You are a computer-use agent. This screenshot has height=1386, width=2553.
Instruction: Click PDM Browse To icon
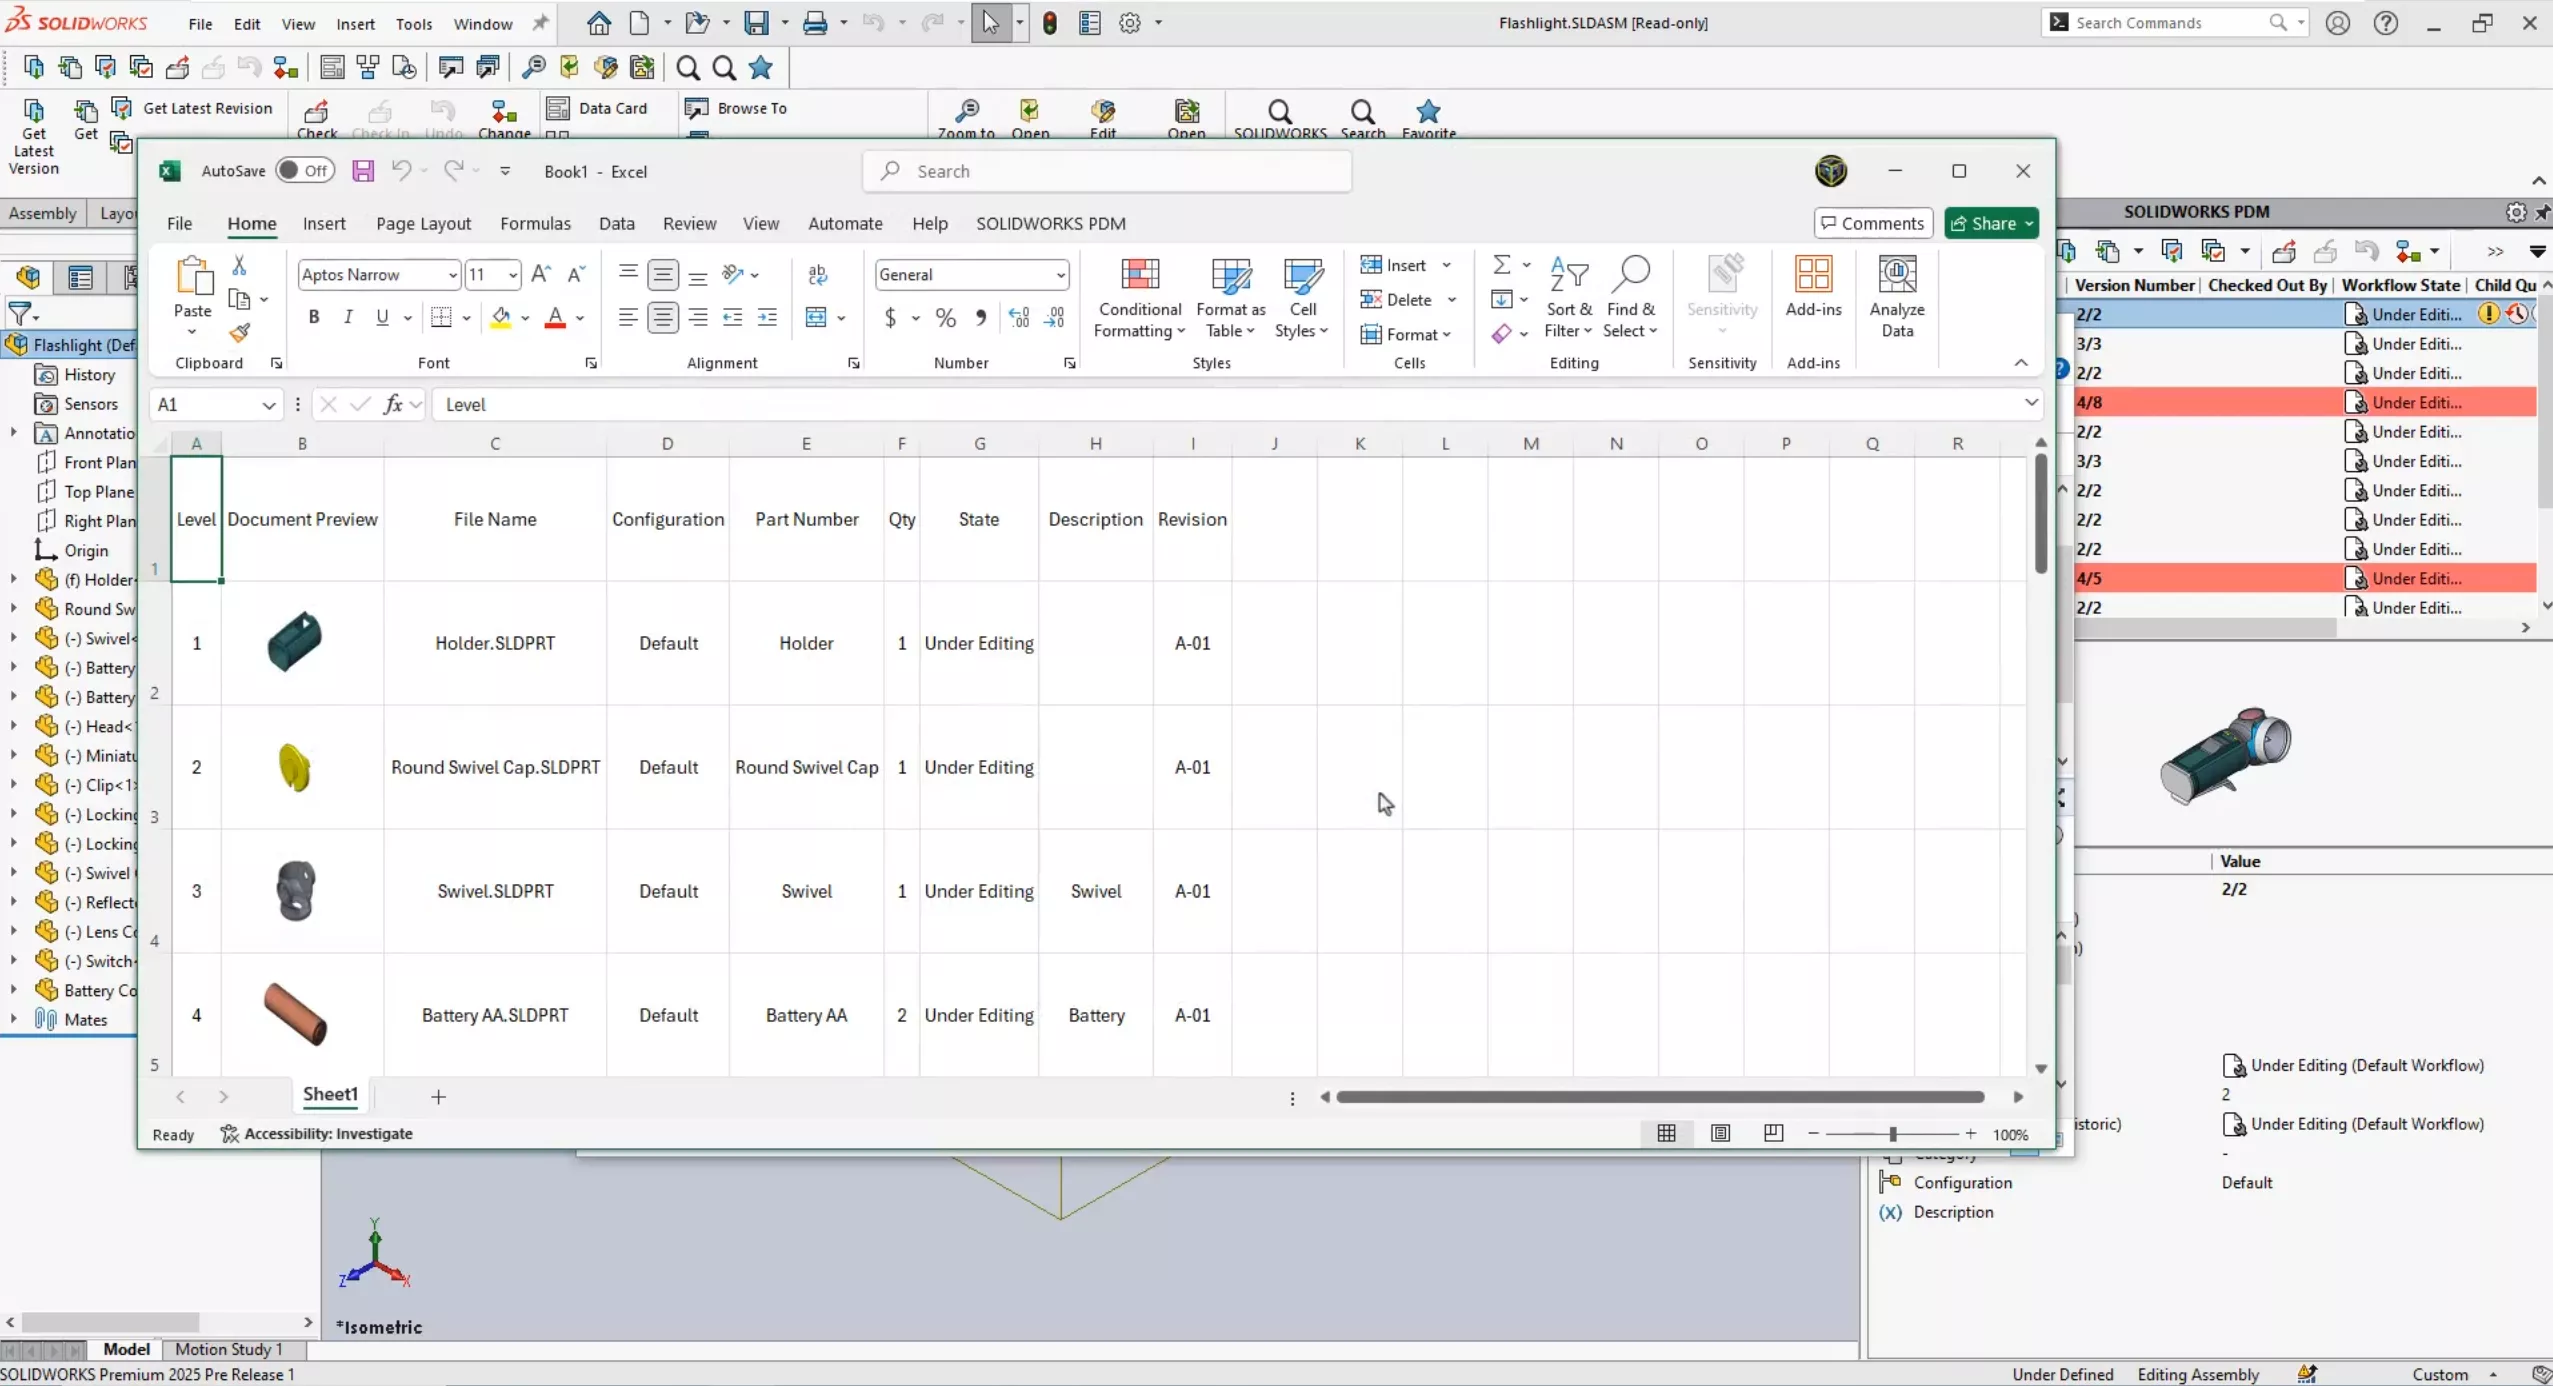[737, 108]
